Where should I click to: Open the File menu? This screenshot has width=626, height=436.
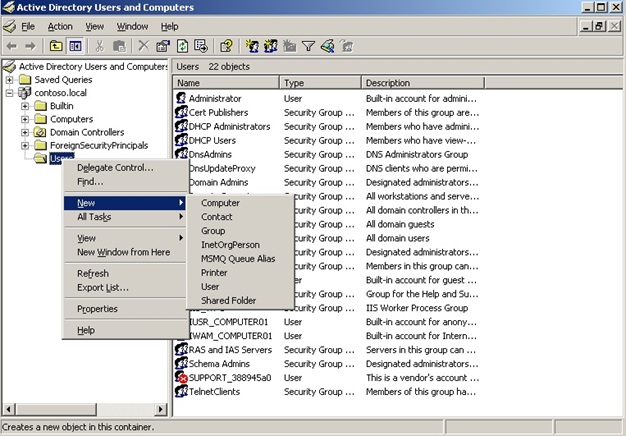point(28,26)
